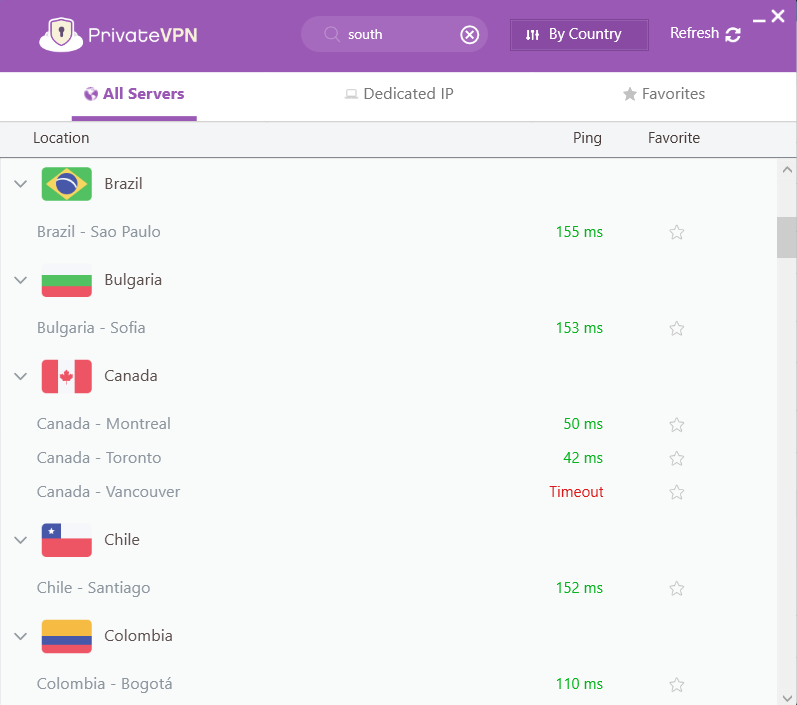This screenshot has width=797, height=705.
Task: Switch to the All Servers tab
Action: [134, 95]
